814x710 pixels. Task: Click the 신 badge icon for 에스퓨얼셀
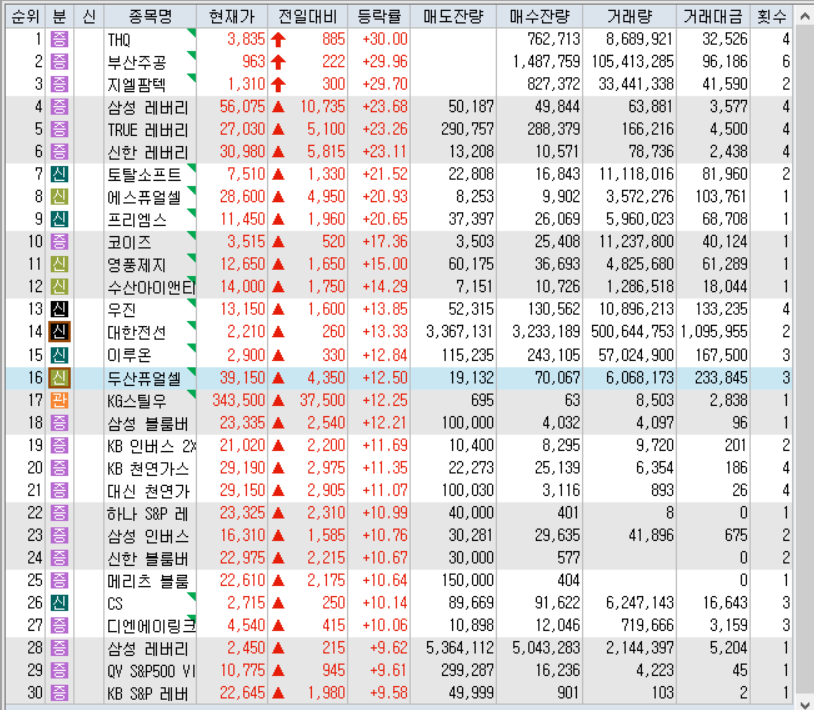[x=59, y=197]
